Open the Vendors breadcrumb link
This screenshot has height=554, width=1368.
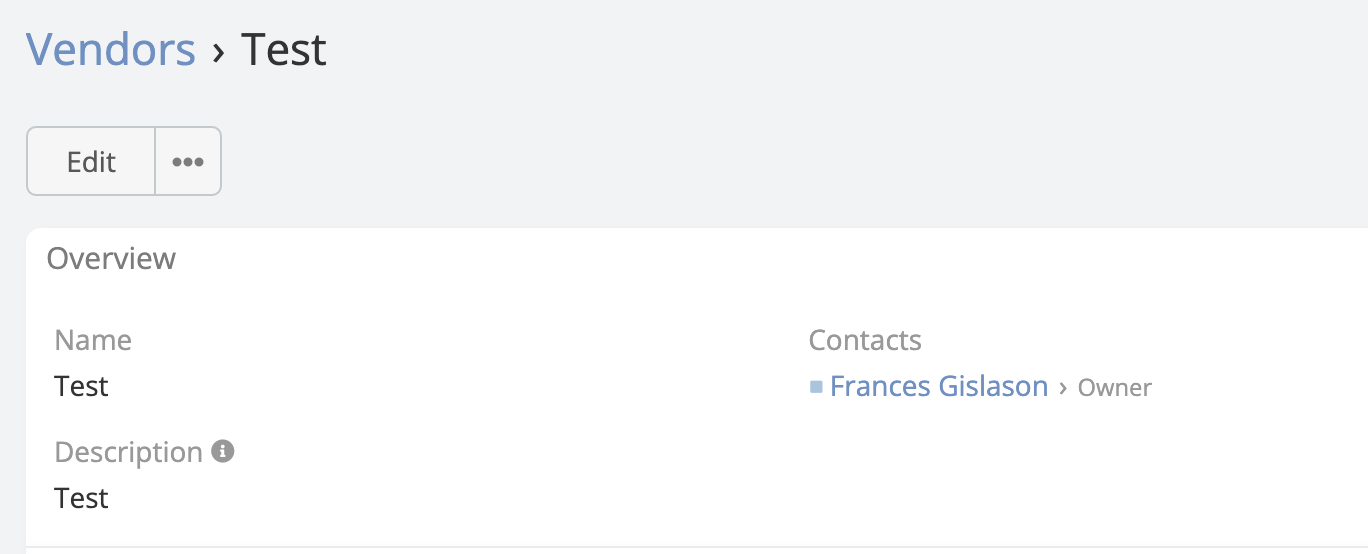pos(110,49)
